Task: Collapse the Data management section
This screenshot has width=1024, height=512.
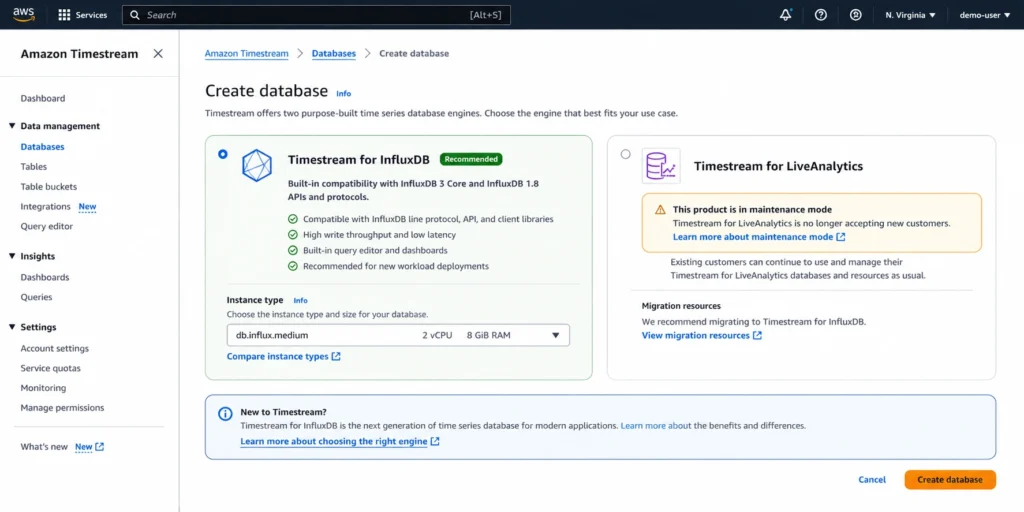Action: click(x=12, y=126)
